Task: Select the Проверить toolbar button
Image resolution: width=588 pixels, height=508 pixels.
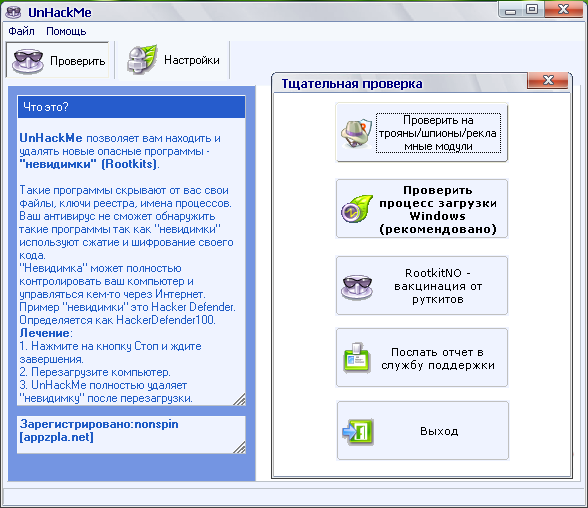Action: (57, 60)
